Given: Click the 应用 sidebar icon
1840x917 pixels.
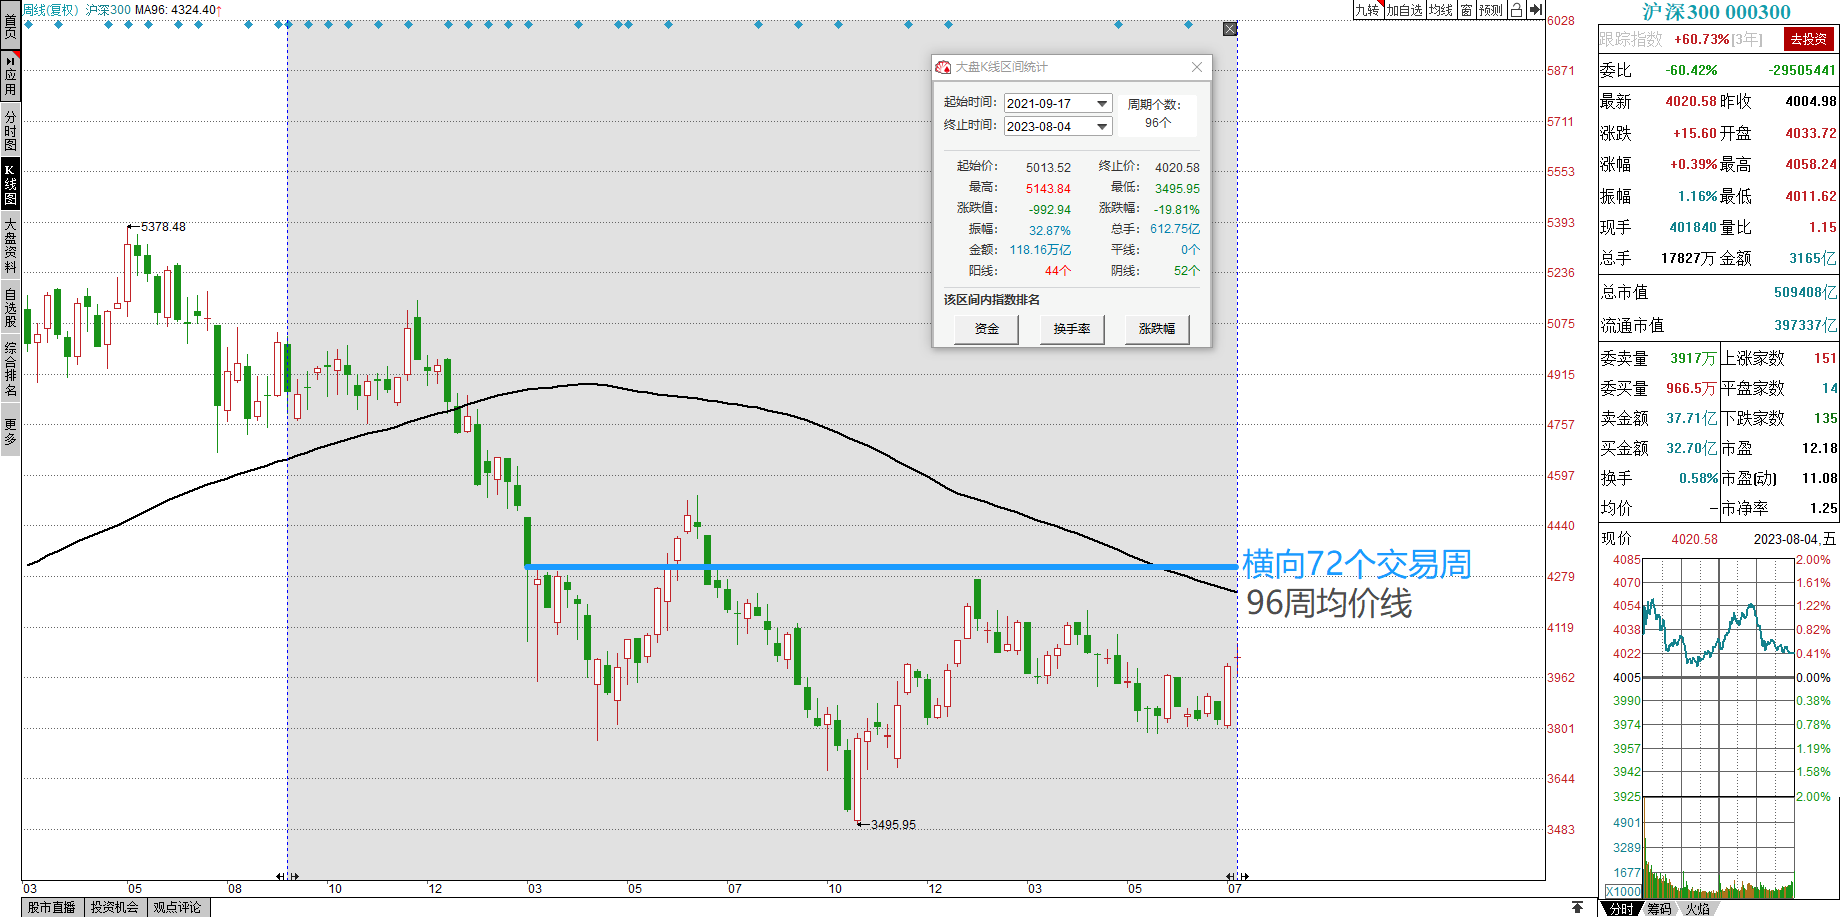Looking at the screenshot, I should pyautogui.click(x=10, y=76).
